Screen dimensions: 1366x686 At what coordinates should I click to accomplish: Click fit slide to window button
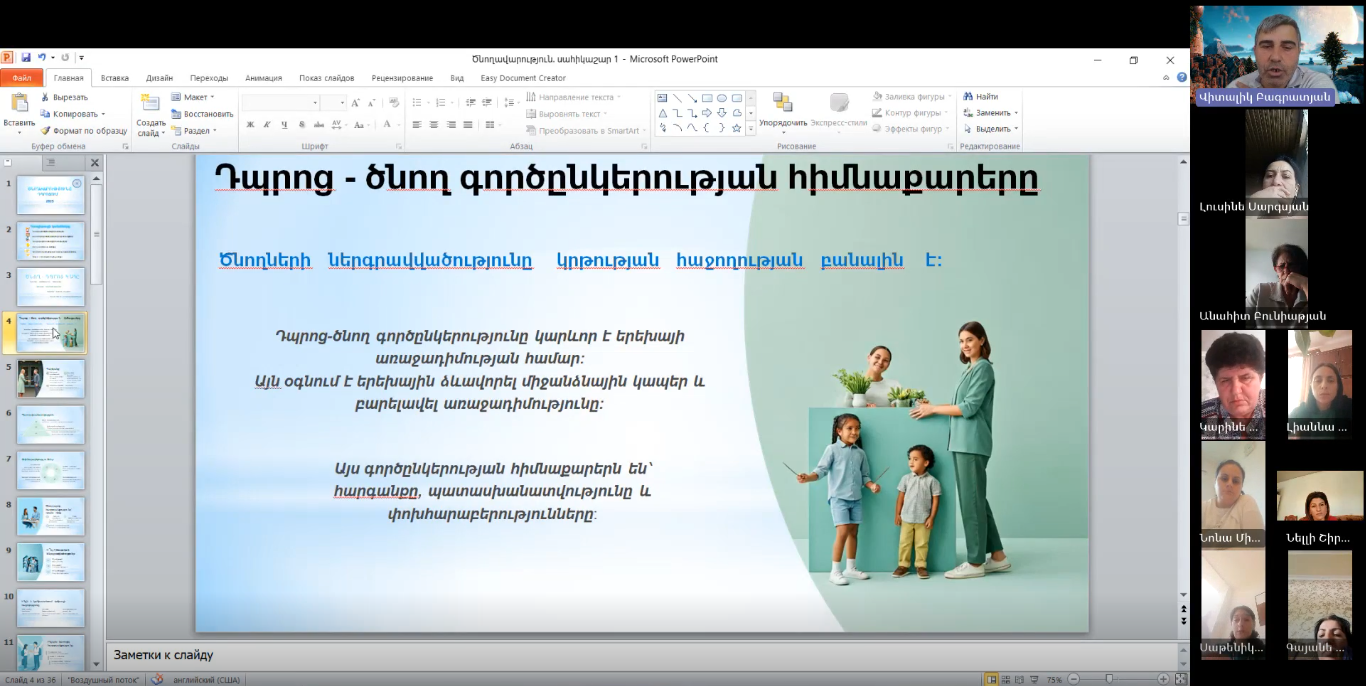pos(1180,679)
